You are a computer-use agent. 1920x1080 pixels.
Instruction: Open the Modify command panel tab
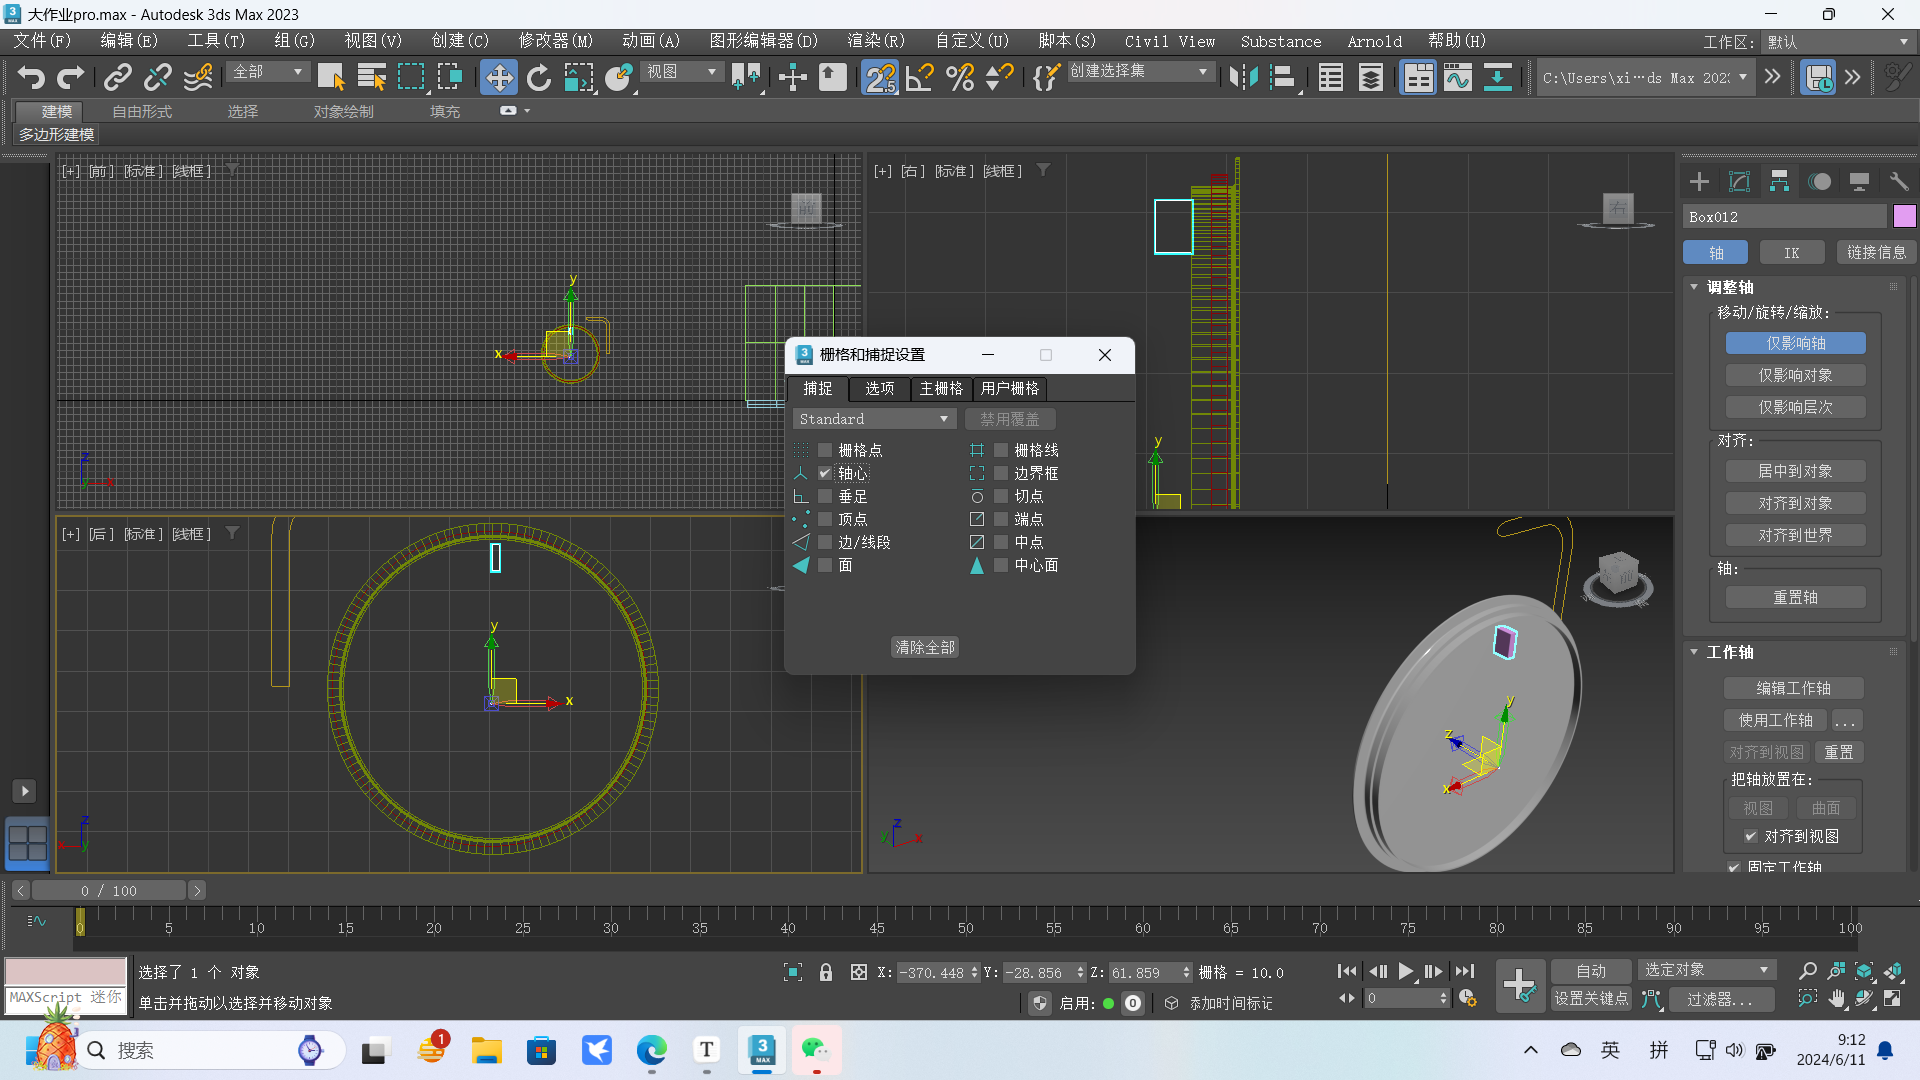point(1739,181)
